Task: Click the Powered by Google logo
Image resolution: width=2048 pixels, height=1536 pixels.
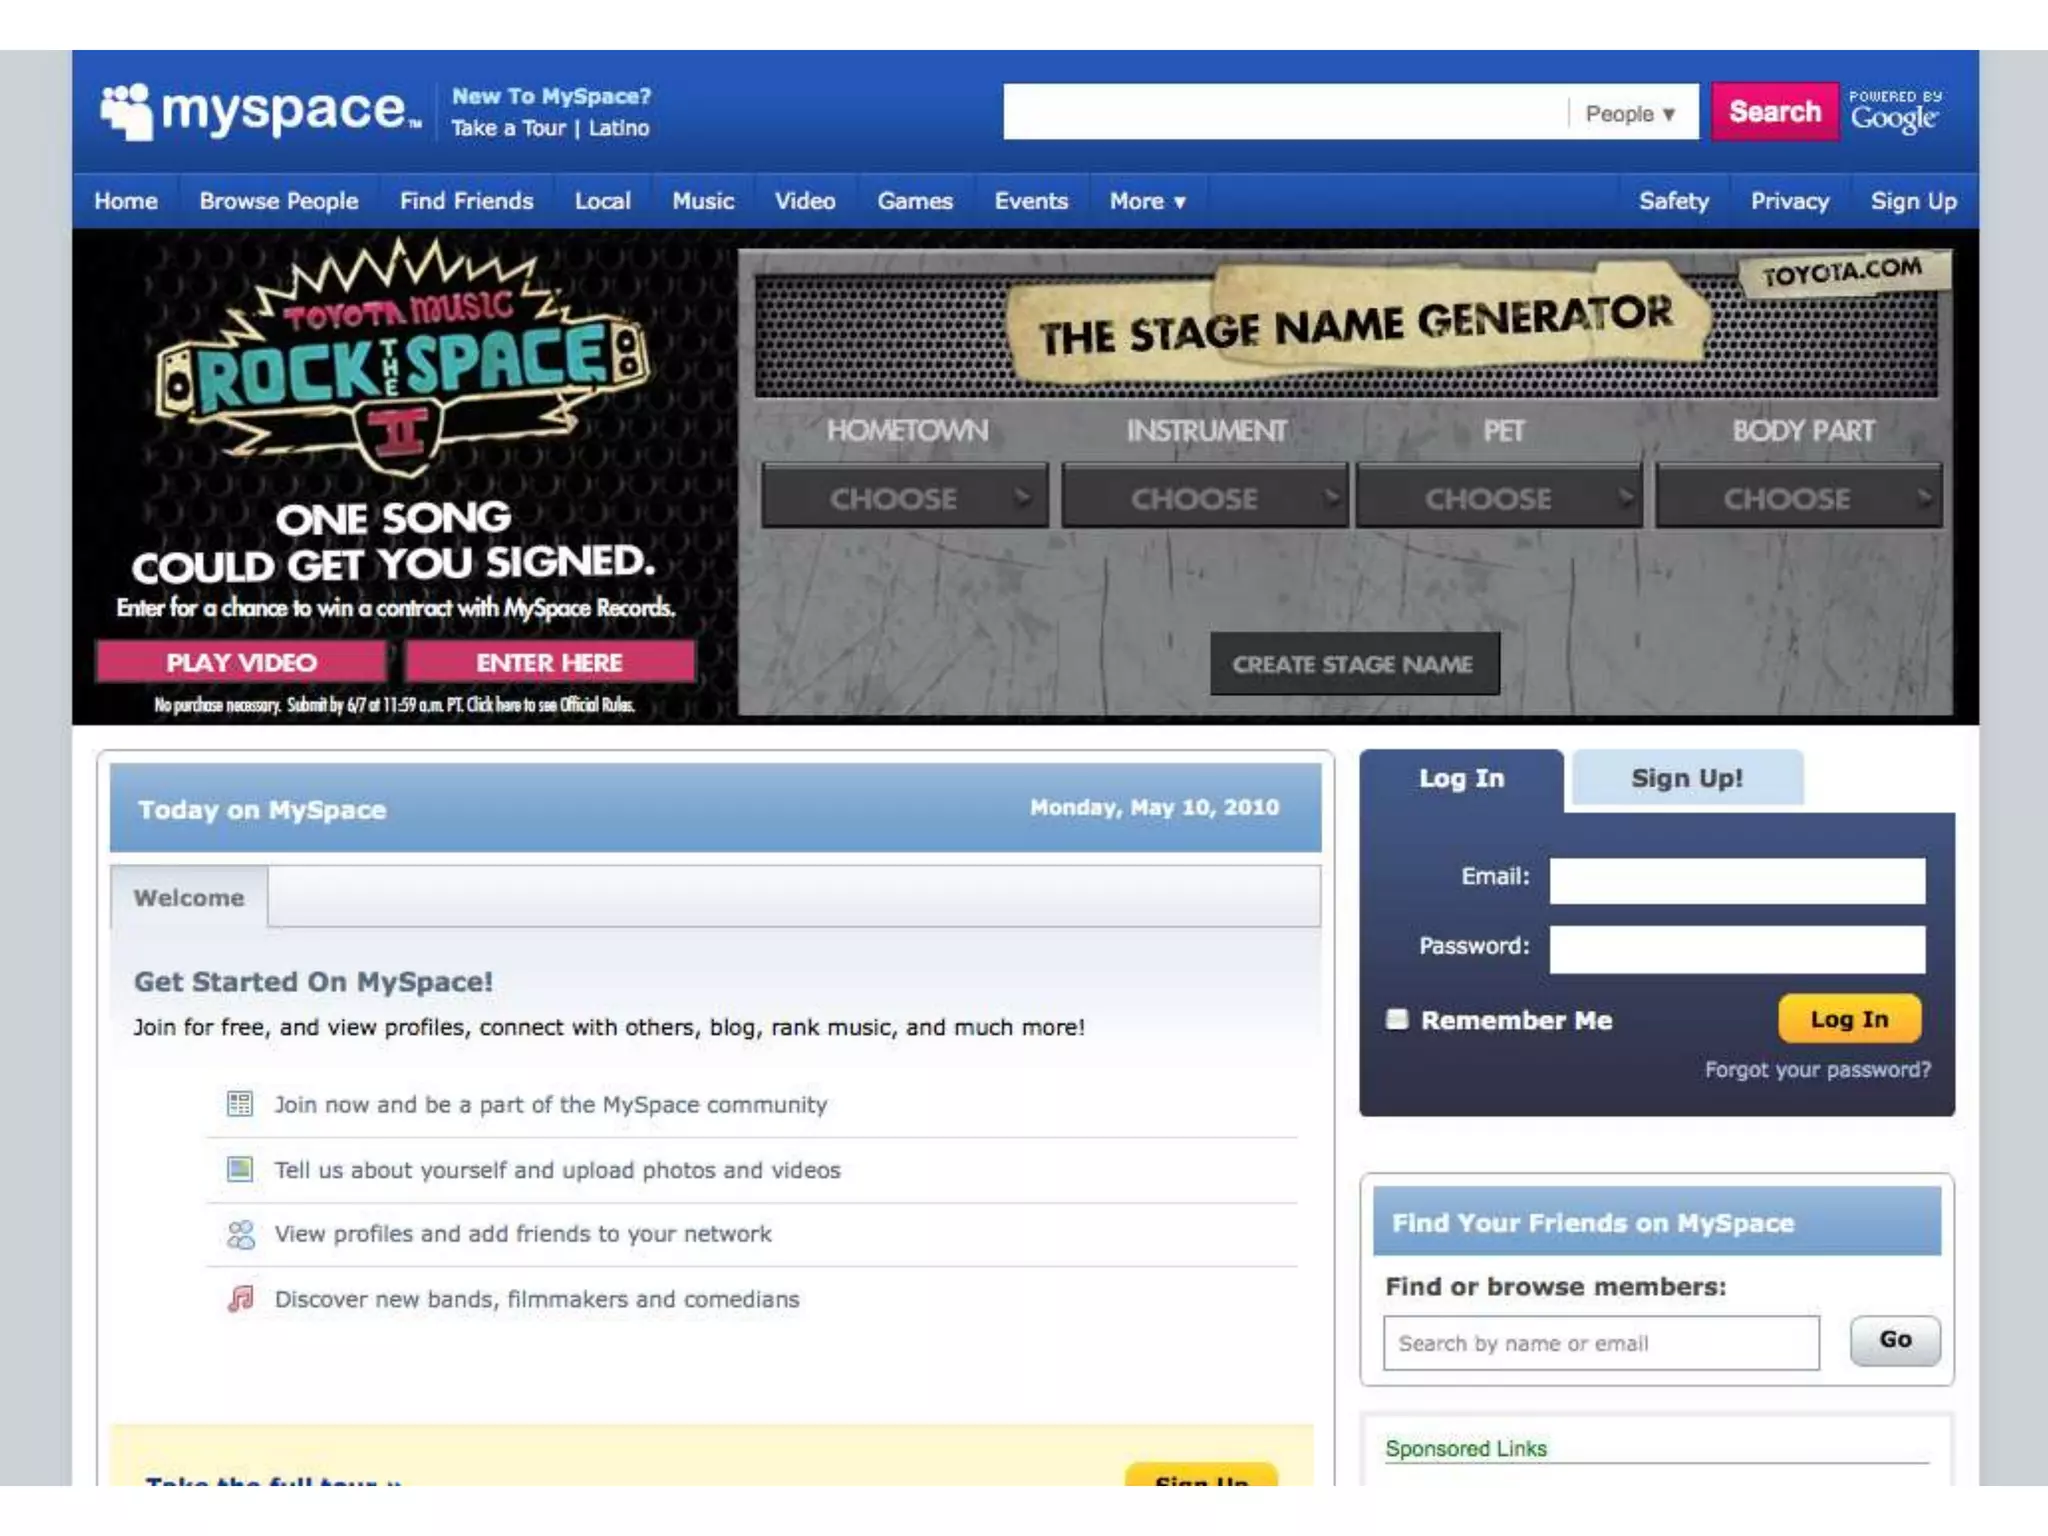Action: 1894,111
